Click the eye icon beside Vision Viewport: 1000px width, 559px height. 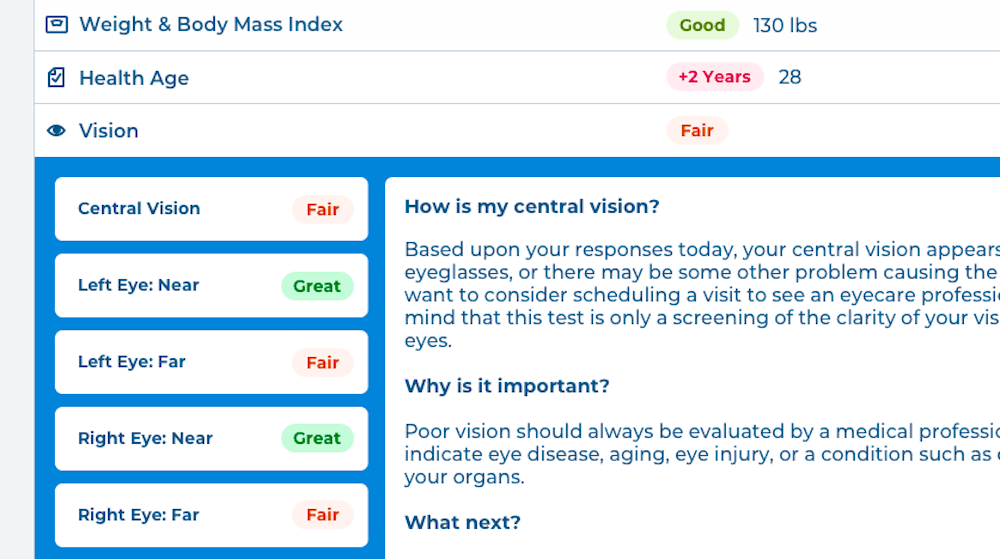tap(56, 131)
